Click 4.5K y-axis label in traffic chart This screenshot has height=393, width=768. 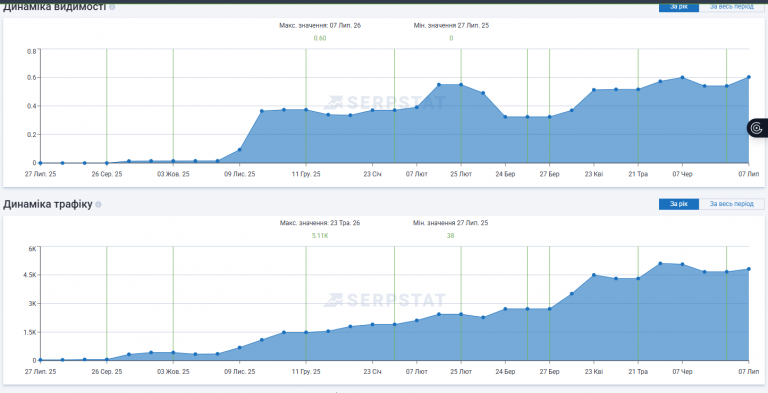pyautogui.click(x=30, y=275)
